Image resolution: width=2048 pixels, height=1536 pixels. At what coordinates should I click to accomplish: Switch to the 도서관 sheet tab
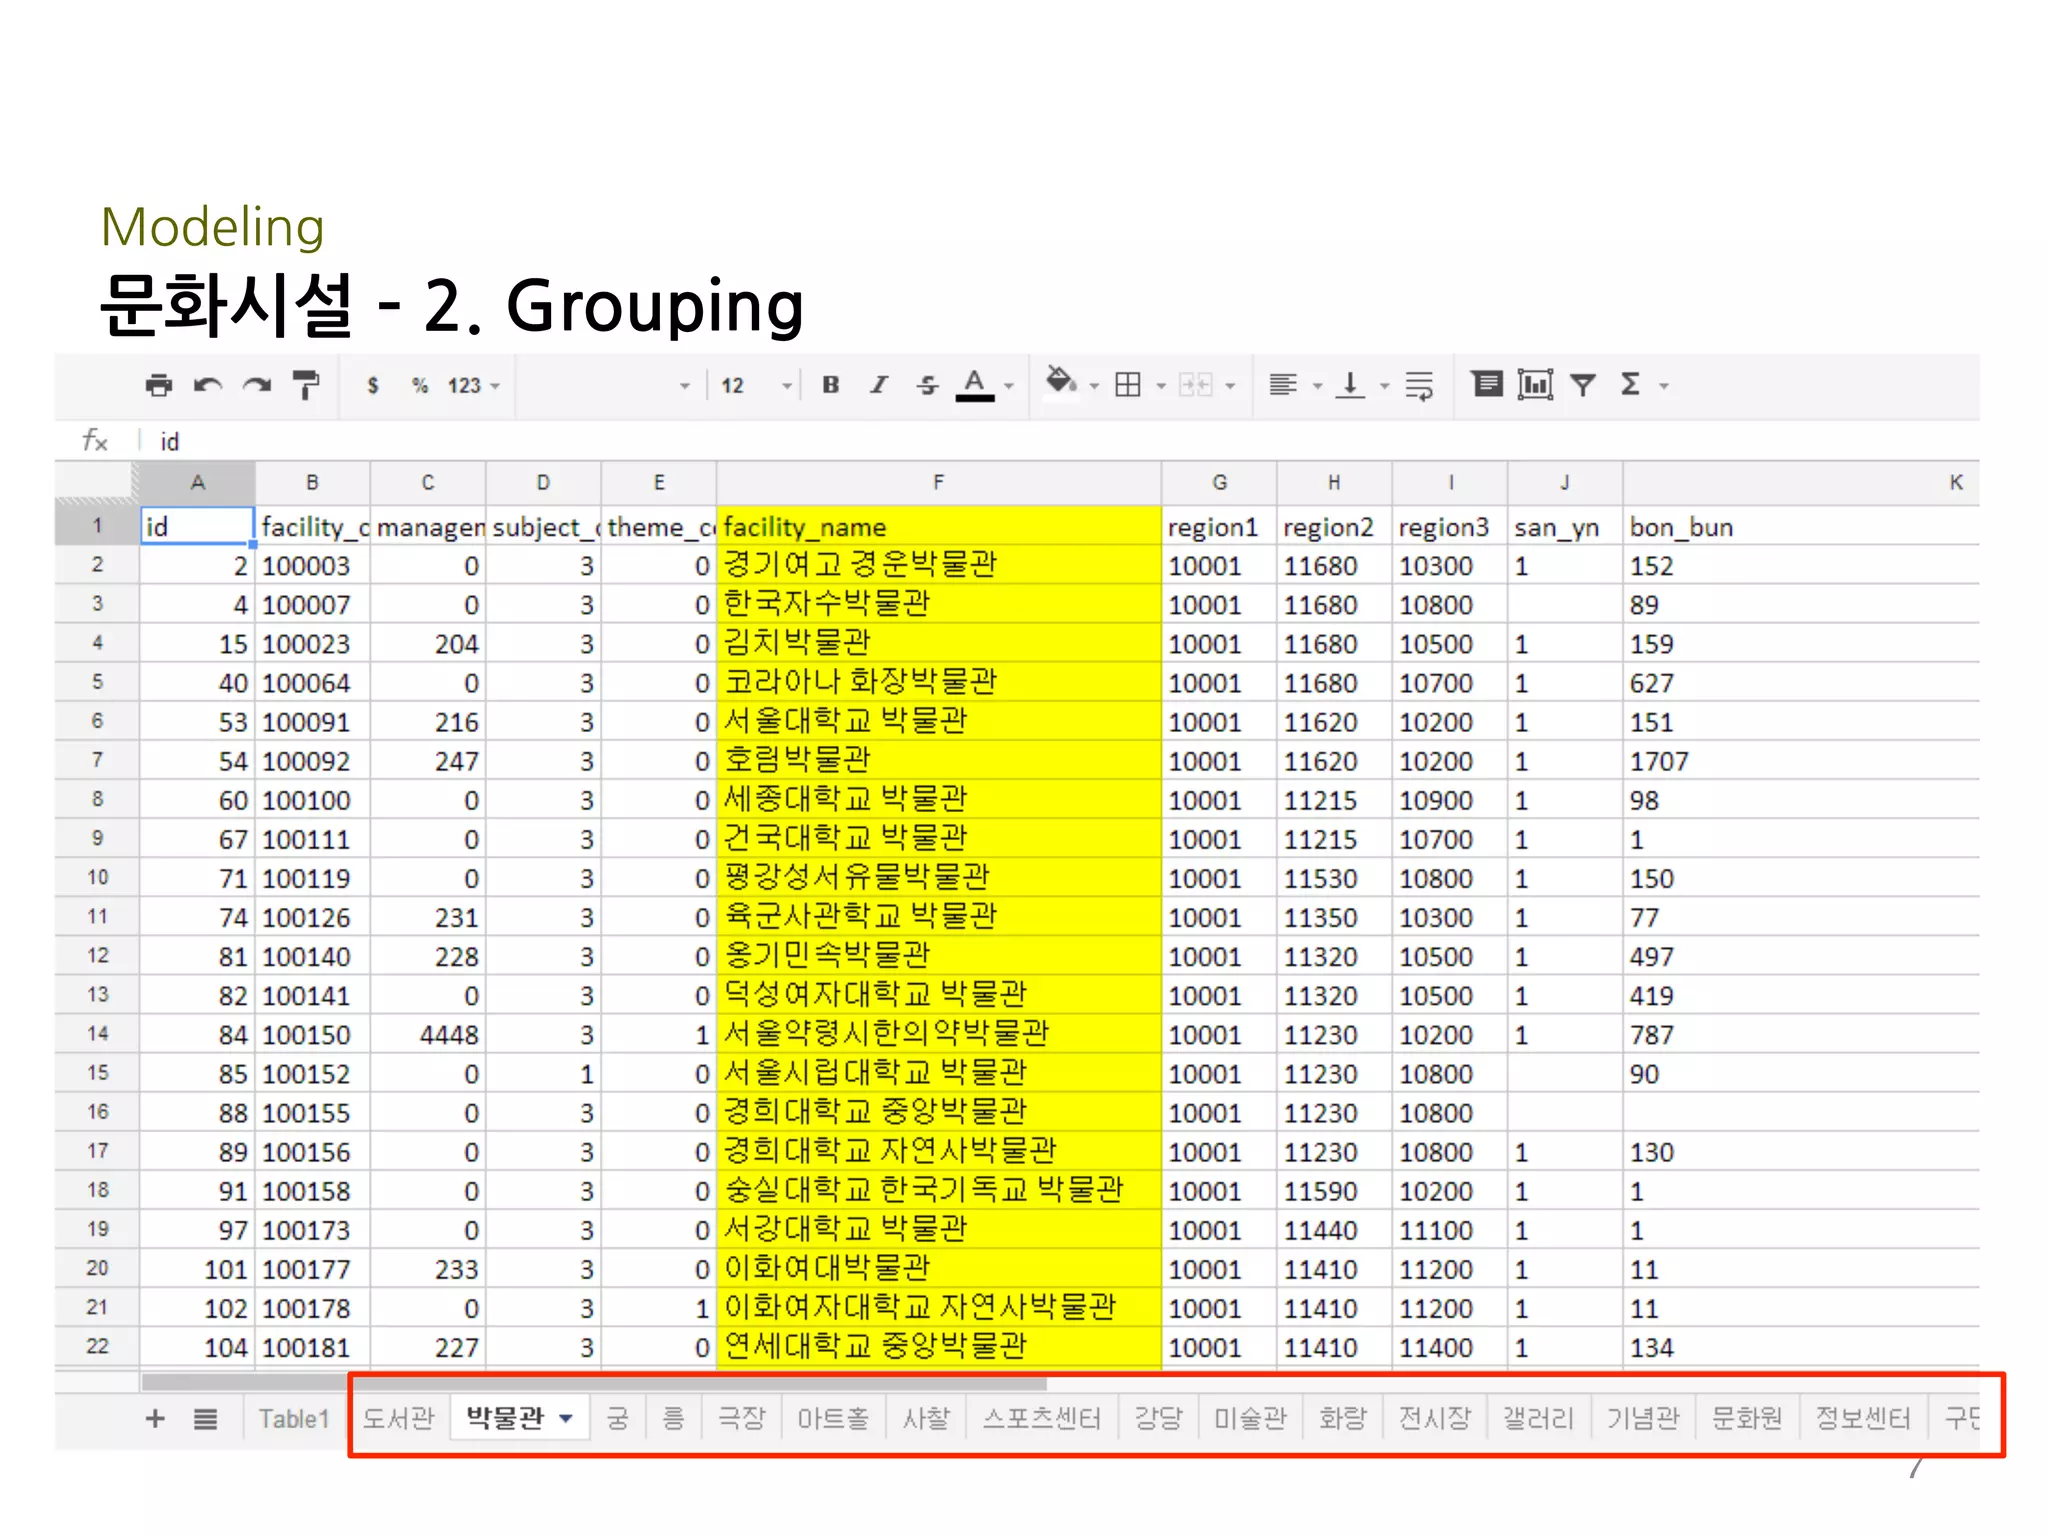click(x=398, y=1418)
